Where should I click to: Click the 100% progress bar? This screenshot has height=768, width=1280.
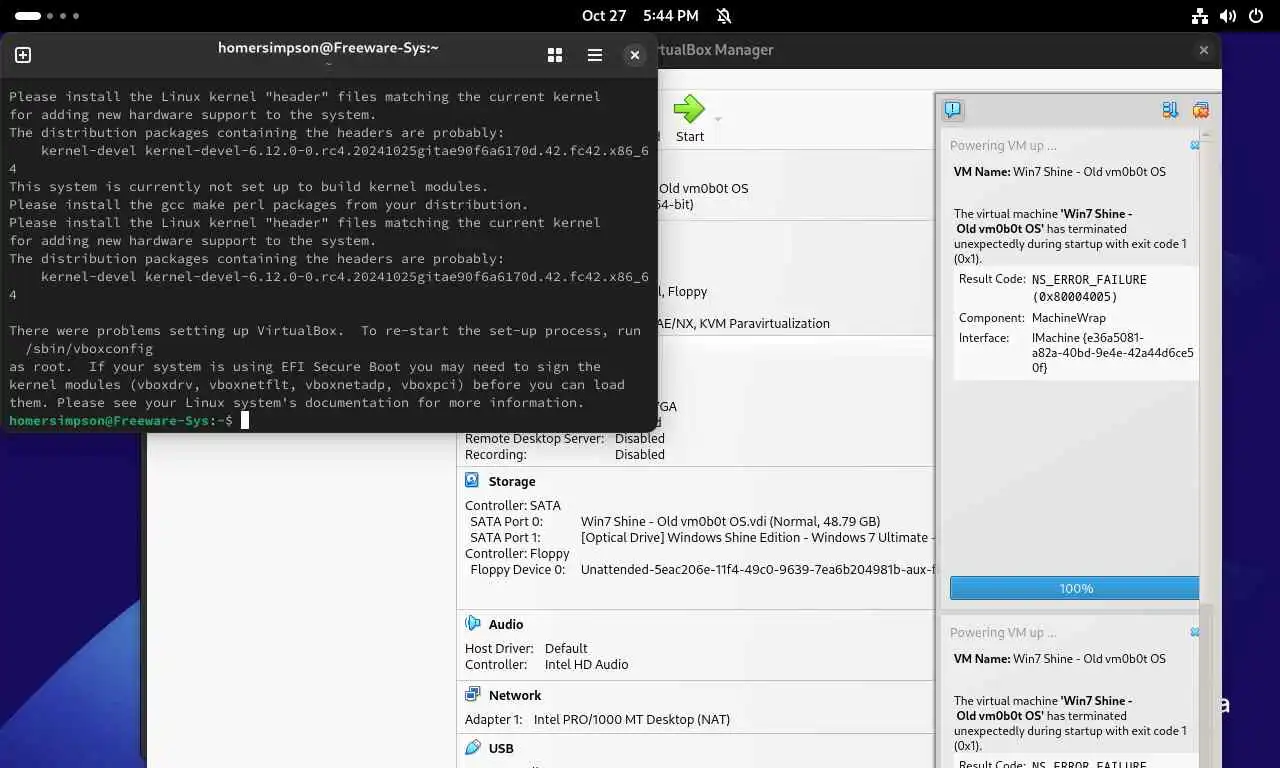pyautogui.click(x=1074, y=589)
